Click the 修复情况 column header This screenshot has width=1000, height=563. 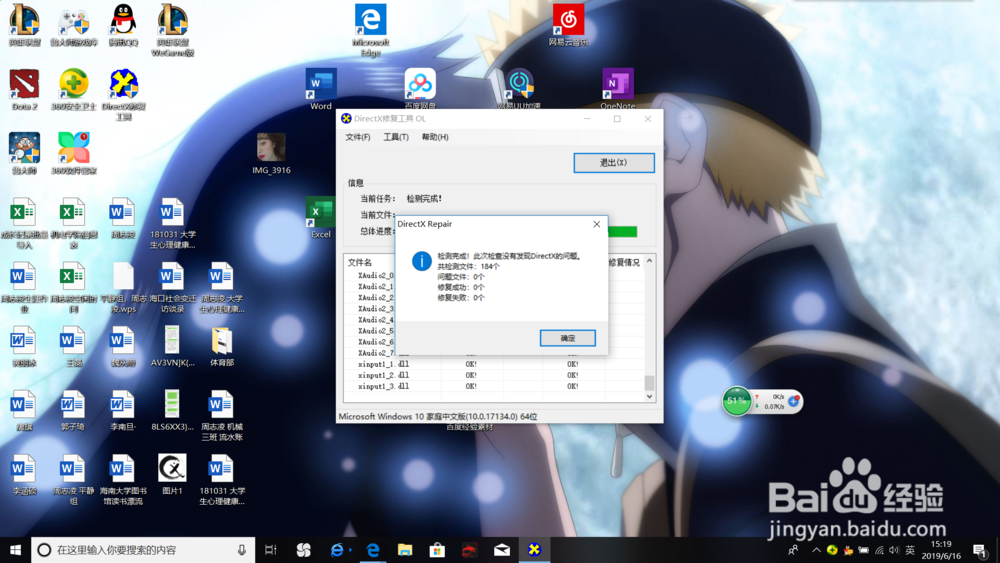[623, 262]
